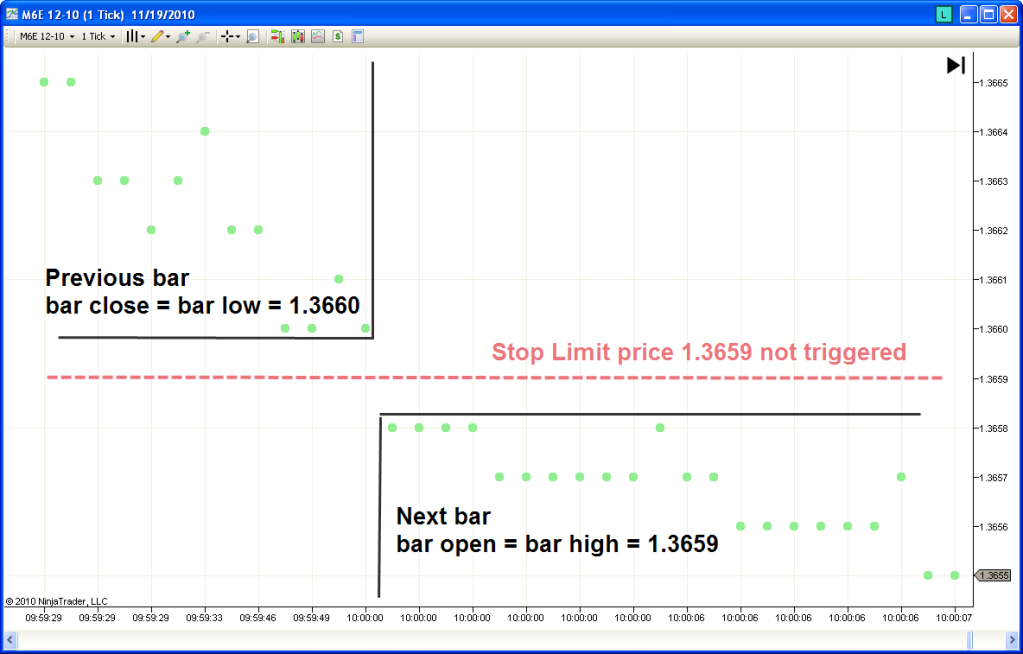Toggle the green L link indicator

tap(942, 14)
